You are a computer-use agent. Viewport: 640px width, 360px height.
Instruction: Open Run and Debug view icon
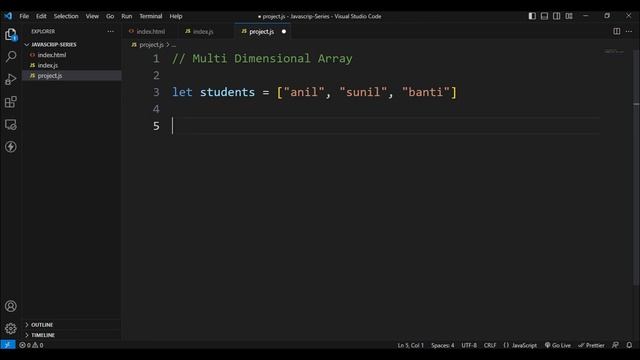pos(11,79)
